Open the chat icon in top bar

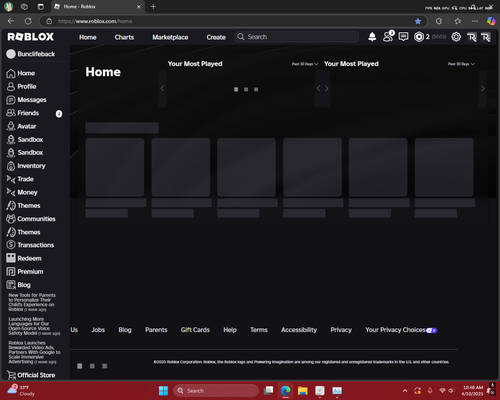tap(403, 37)
